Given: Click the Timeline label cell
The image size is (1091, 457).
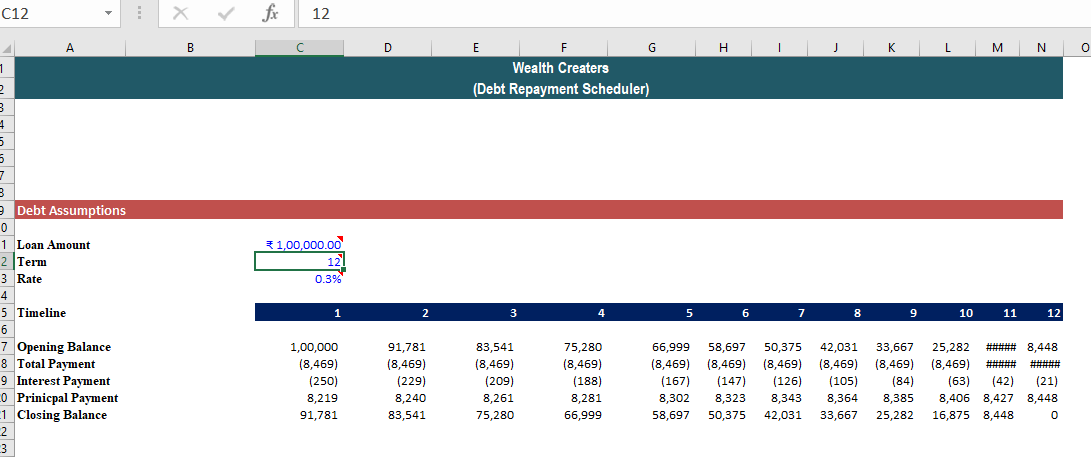Looking at the screenshot, I should (x=41, y=313).
